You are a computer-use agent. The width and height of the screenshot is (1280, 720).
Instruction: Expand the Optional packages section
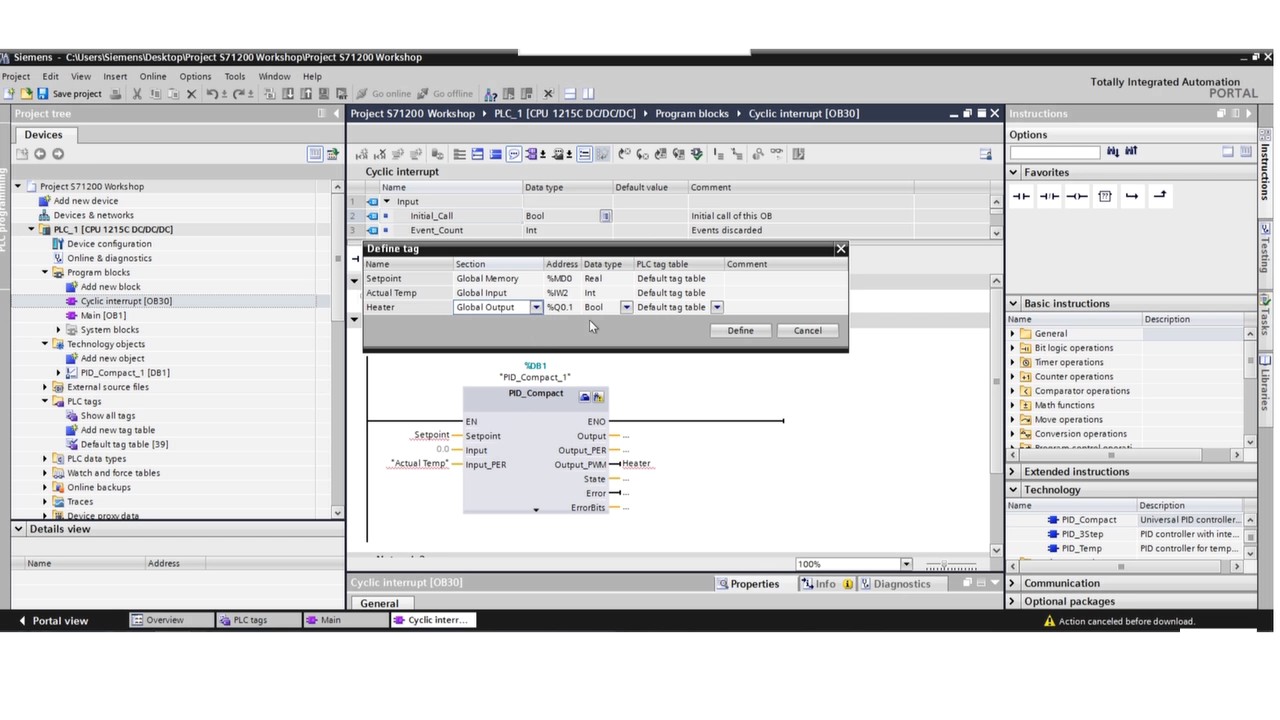[x=1014, y=602]
